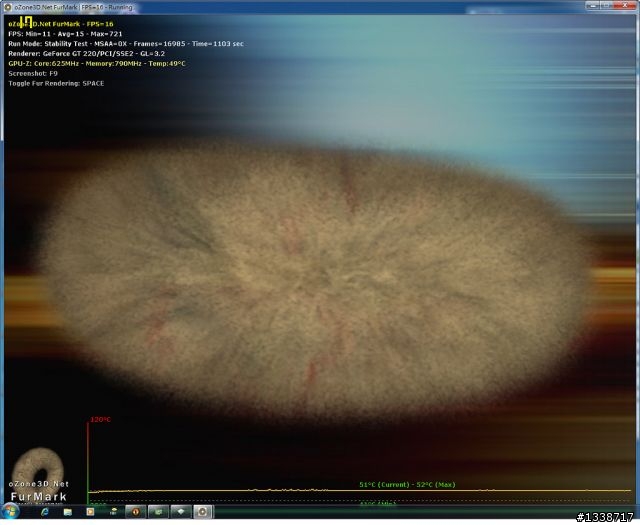Switch to the white diamond icon taskbar app
Screen dimensions: 640x525
(181, 512)
